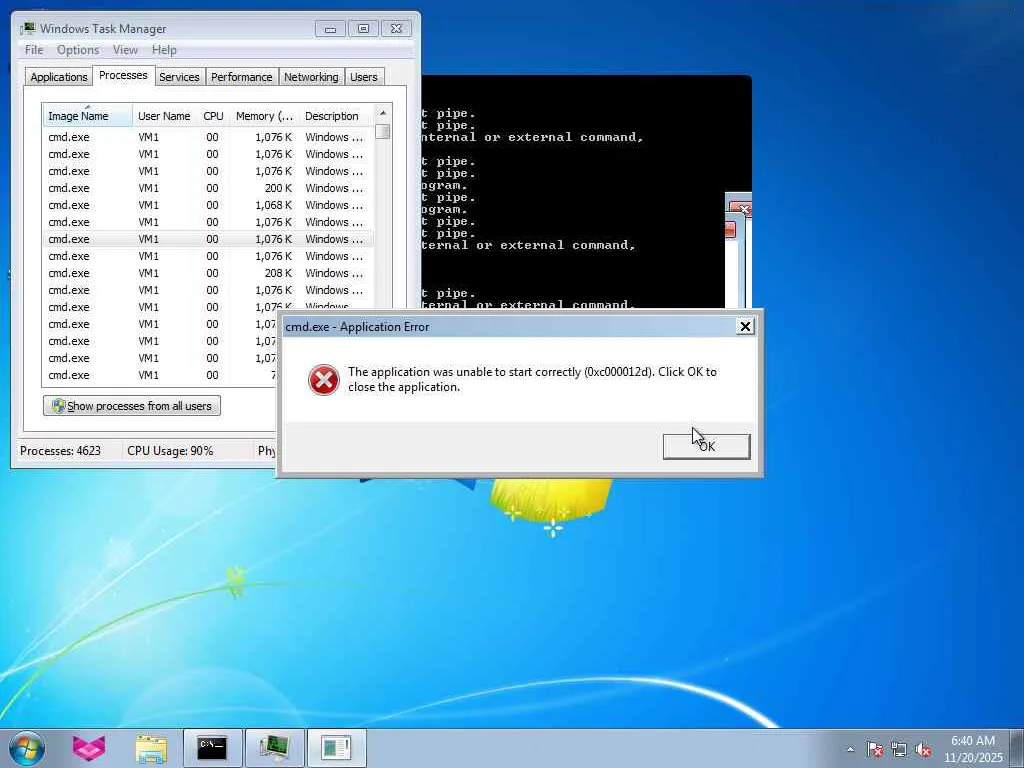Select the cmd.exe row using 200 K
This screenshot has width=1024, height=768.
point(208,188)
